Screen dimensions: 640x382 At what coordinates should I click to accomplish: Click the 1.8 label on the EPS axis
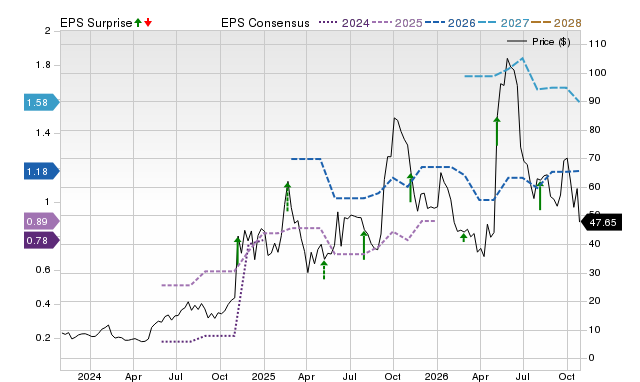click(43, 65)
